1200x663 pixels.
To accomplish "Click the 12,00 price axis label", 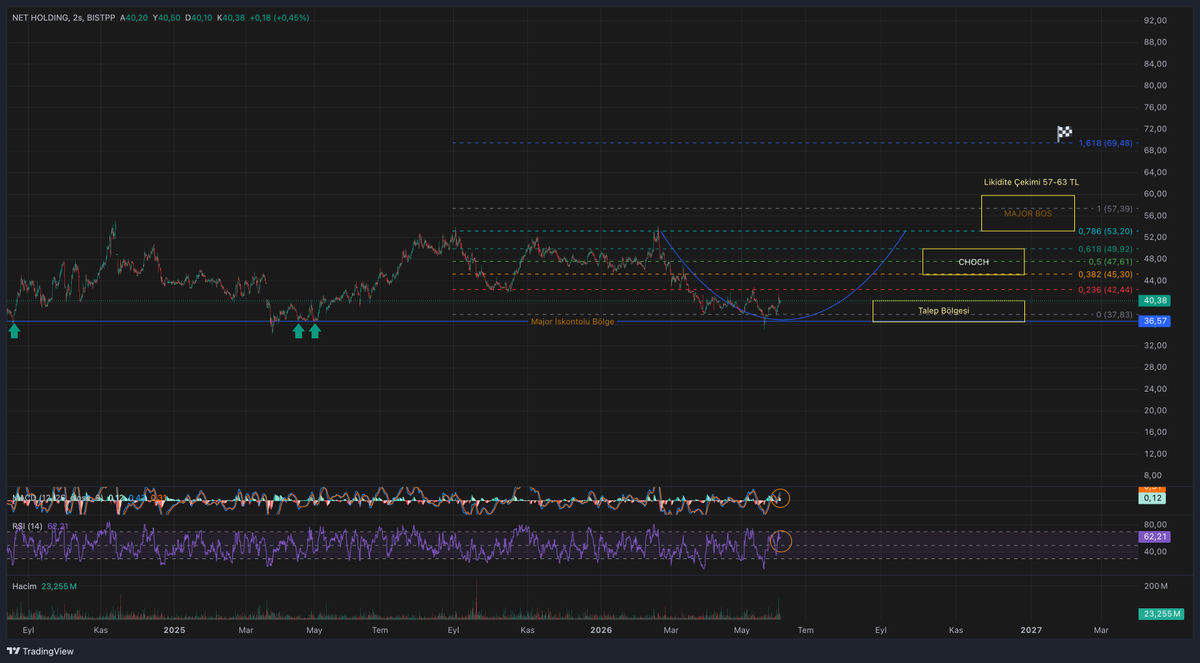I will click(x=1155, y=453).
